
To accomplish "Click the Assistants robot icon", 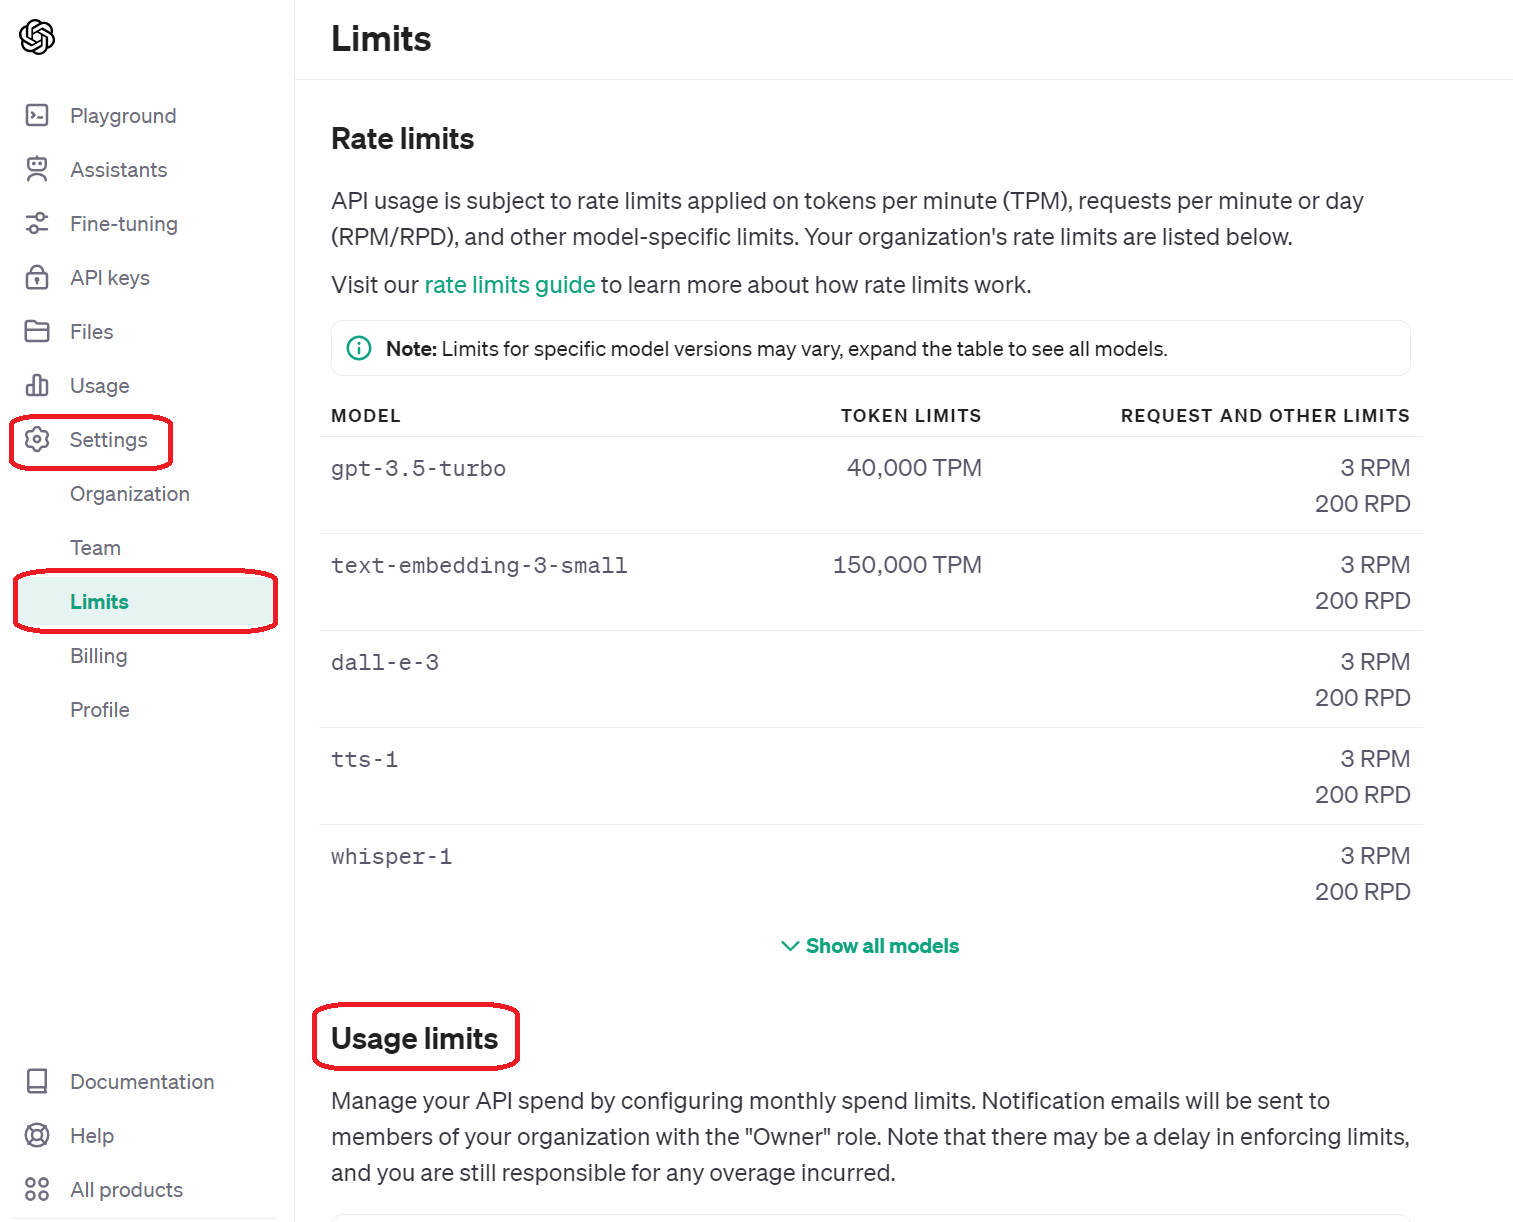I will click(37, 170).
